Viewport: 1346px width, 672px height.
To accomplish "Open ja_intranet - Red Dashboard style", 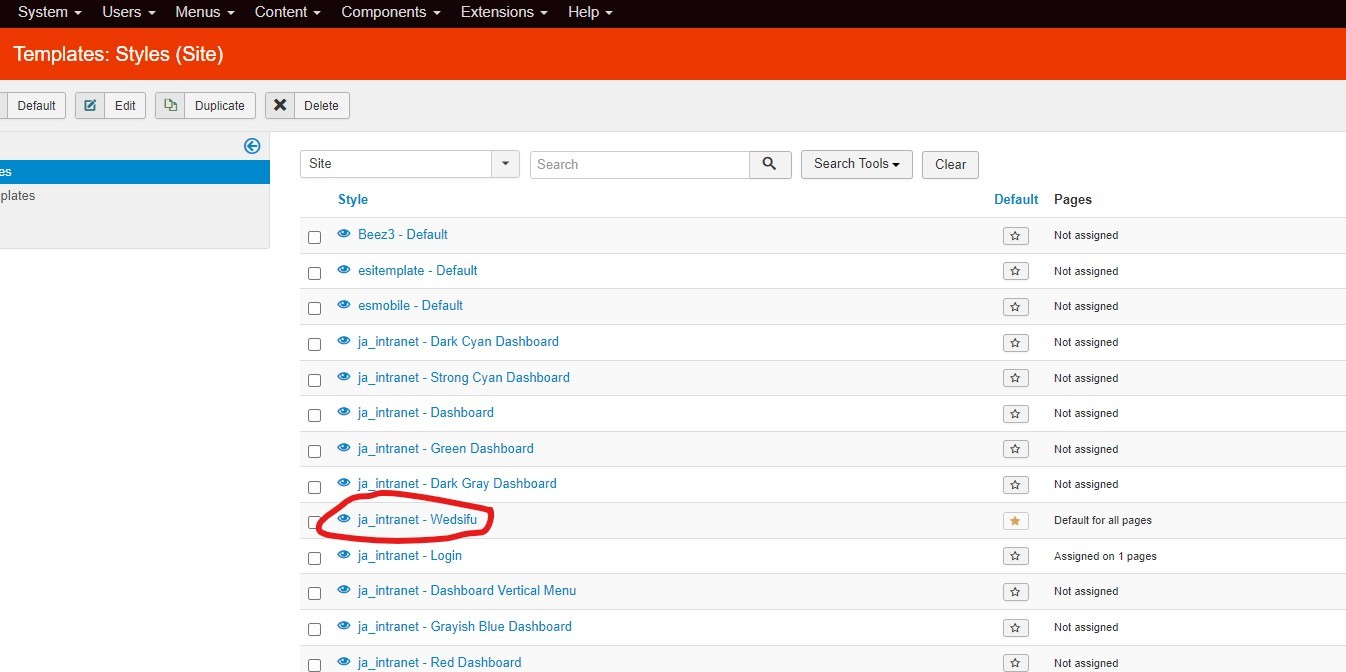I will point(440,662).
